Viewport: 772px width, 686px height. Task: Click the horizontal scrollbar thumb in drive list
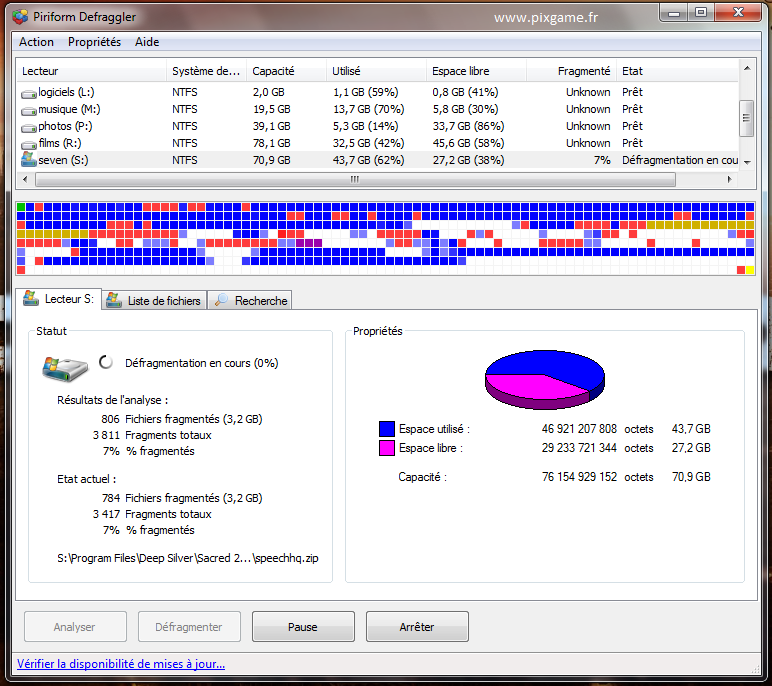click(355, 180)
